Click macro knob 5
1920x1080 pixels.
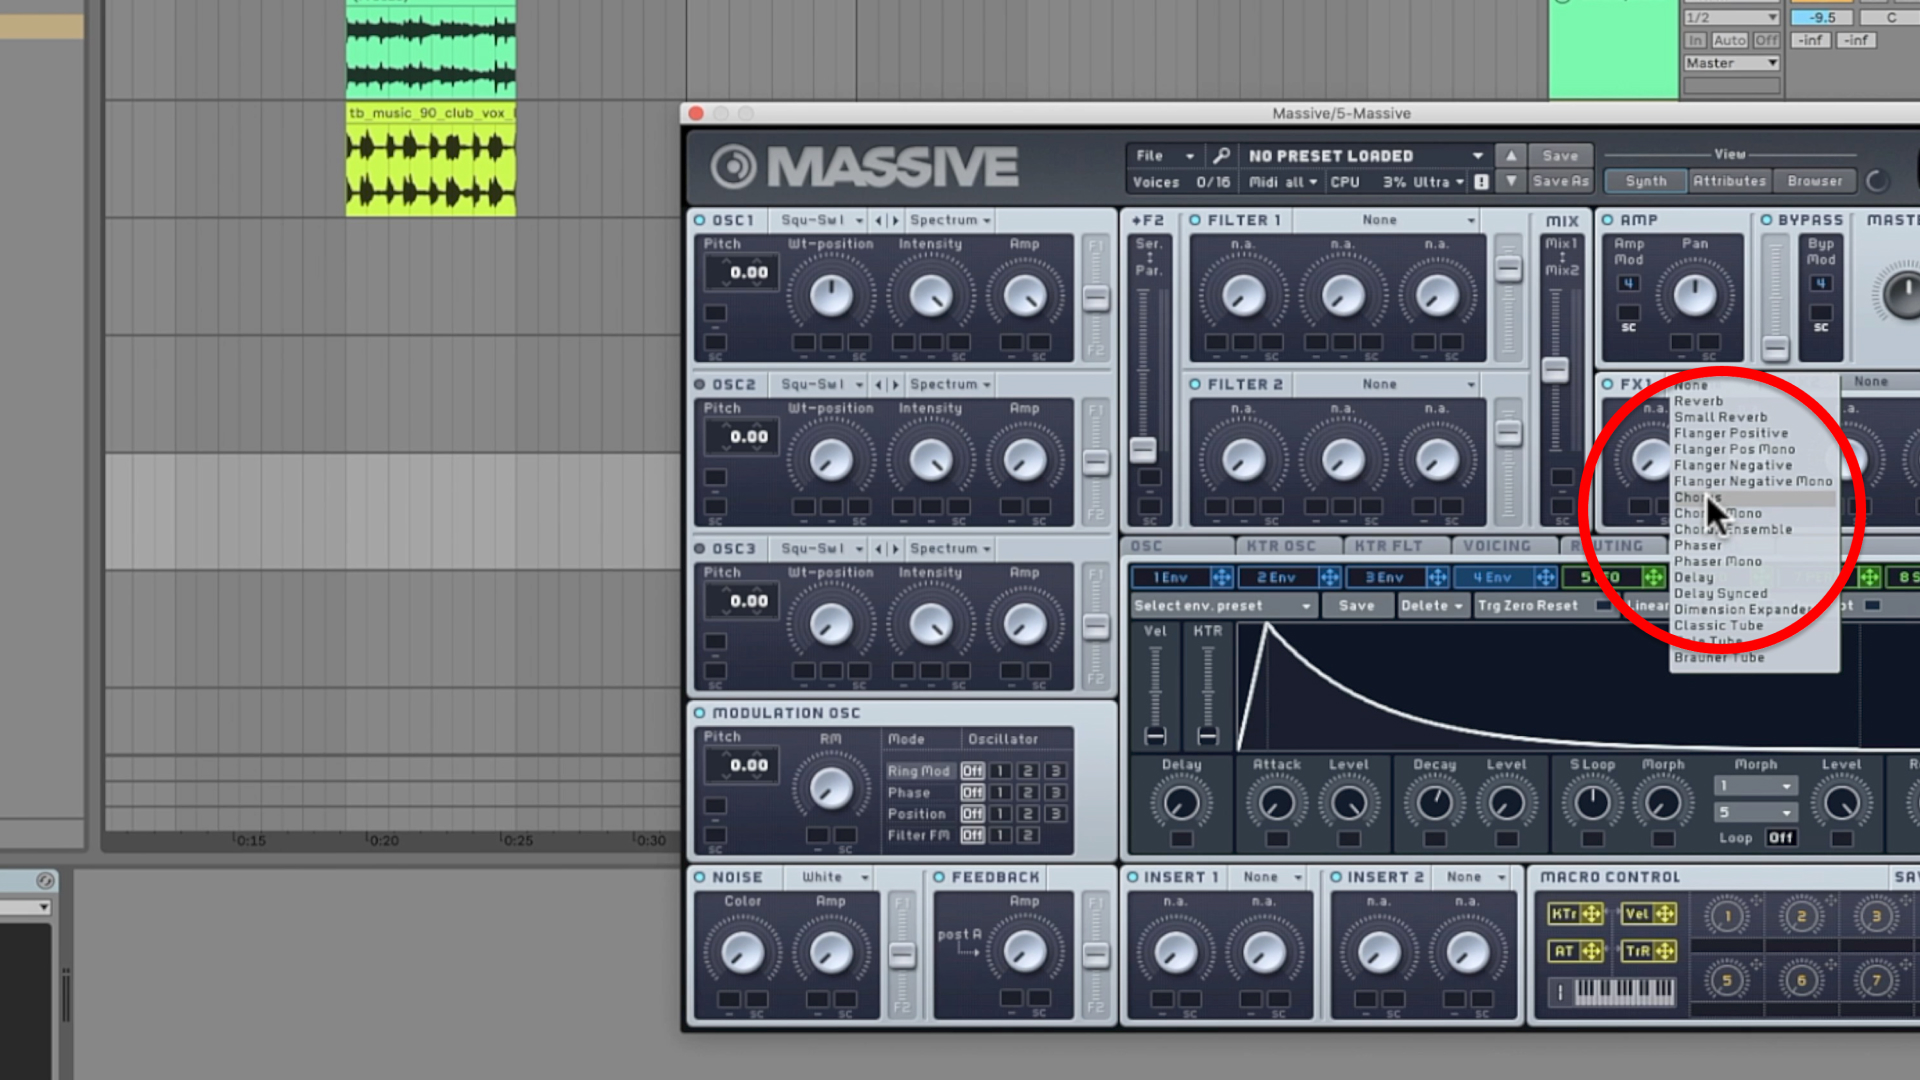click(x=1727, y=981)
